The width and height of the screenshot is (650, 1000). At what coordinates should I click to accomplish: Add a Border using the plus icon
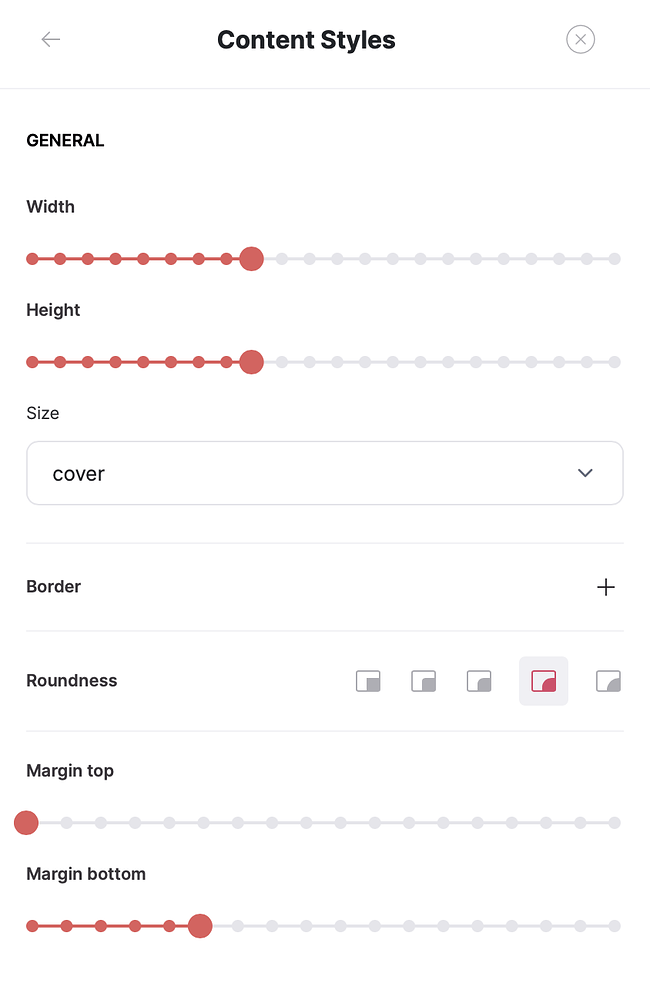(x=606, y=587)
